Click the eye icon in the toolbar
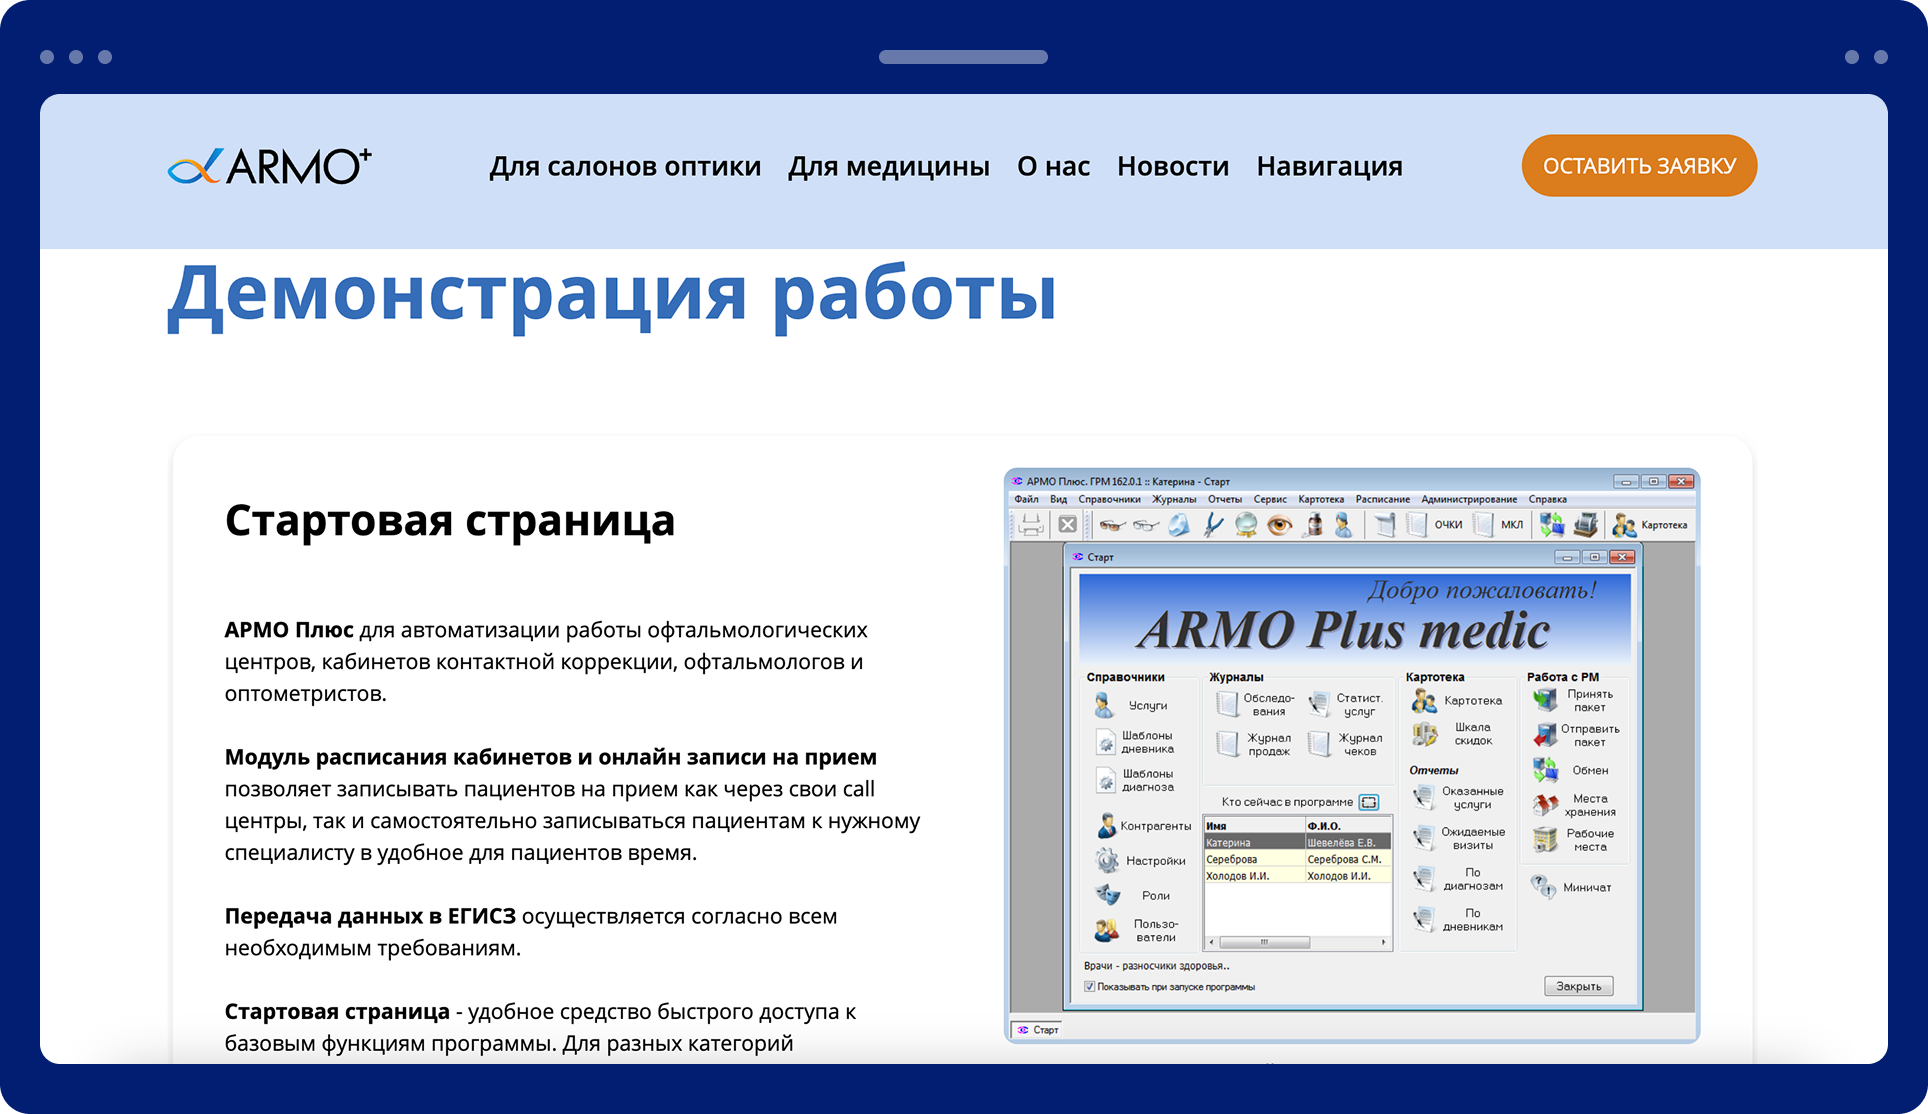 1280,525
